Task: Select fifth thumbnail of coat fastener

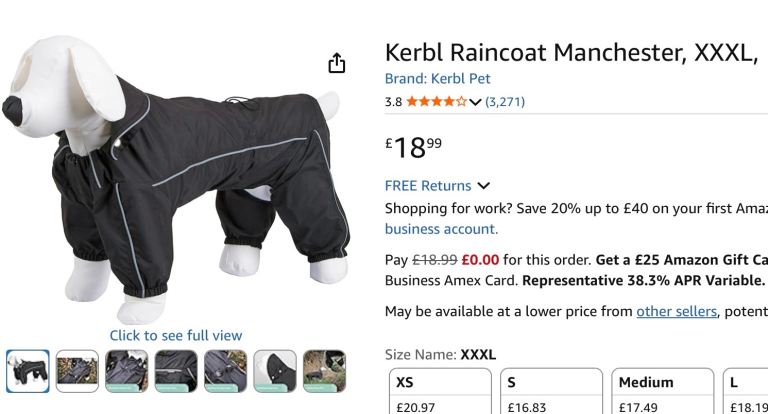Action: 226,371
